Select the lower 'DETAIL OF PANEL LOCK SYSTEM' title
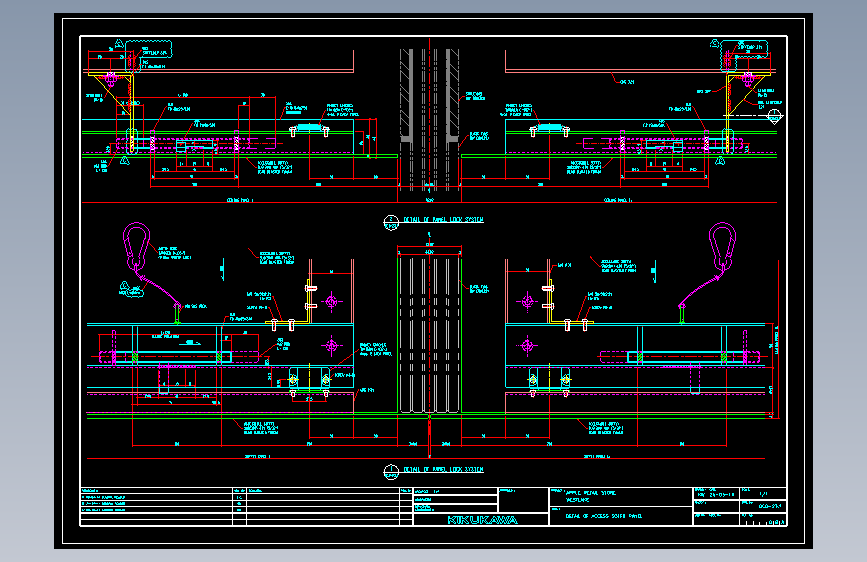 (x=443, y=469)
